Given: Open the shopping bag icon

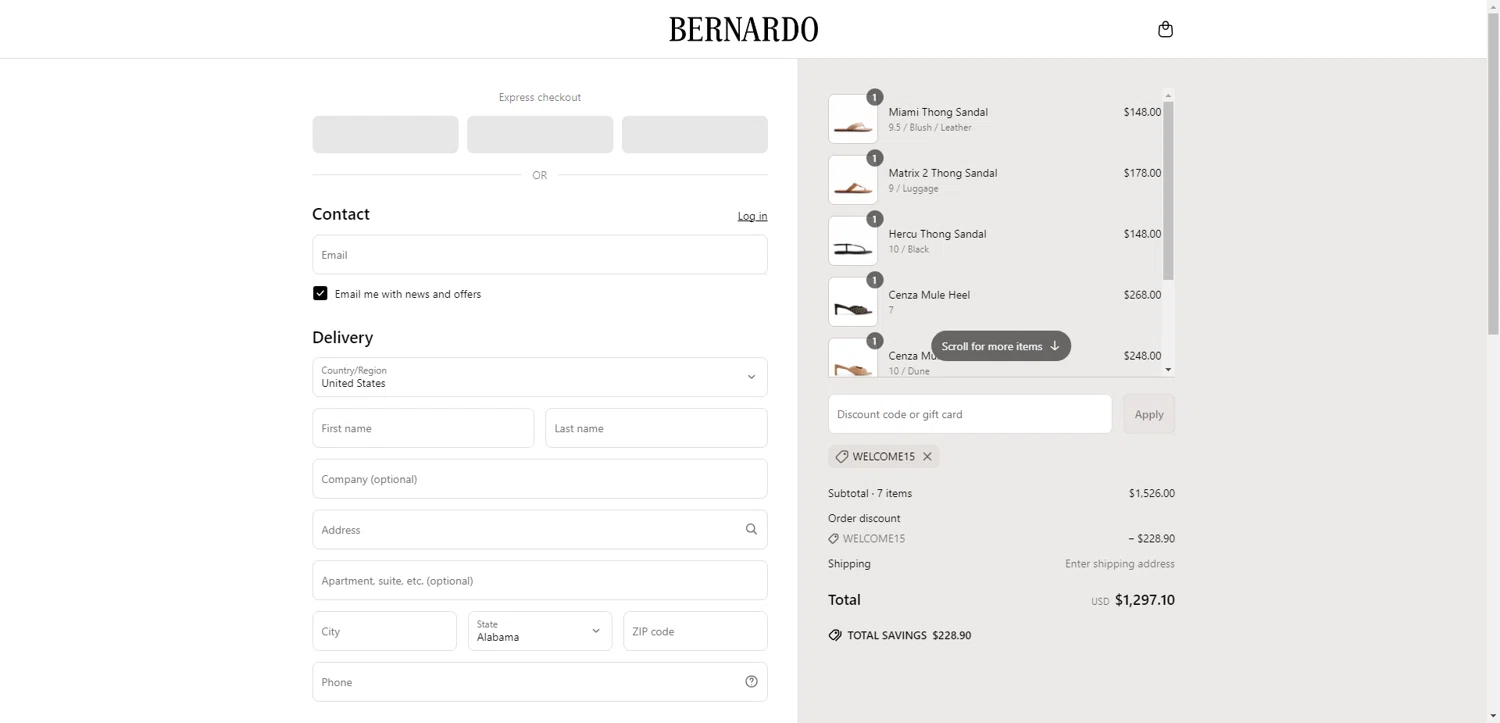Looking at the screenshot, I should point(1165,29).
